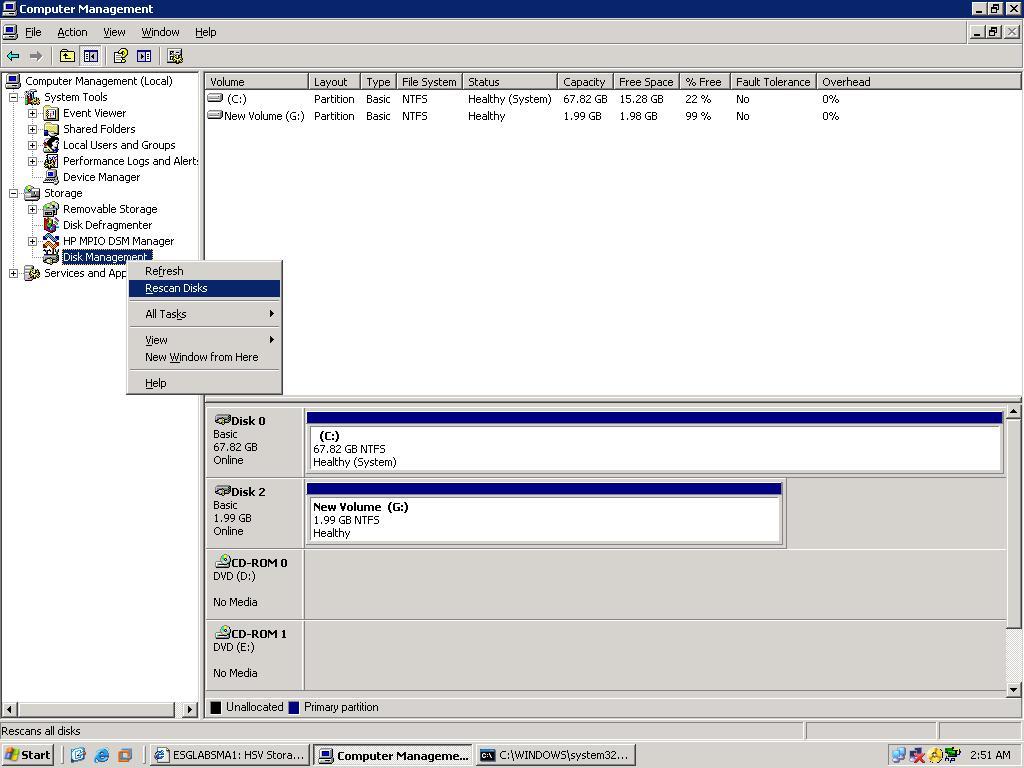Click the Disk 0 drive icon

point(223,420)
